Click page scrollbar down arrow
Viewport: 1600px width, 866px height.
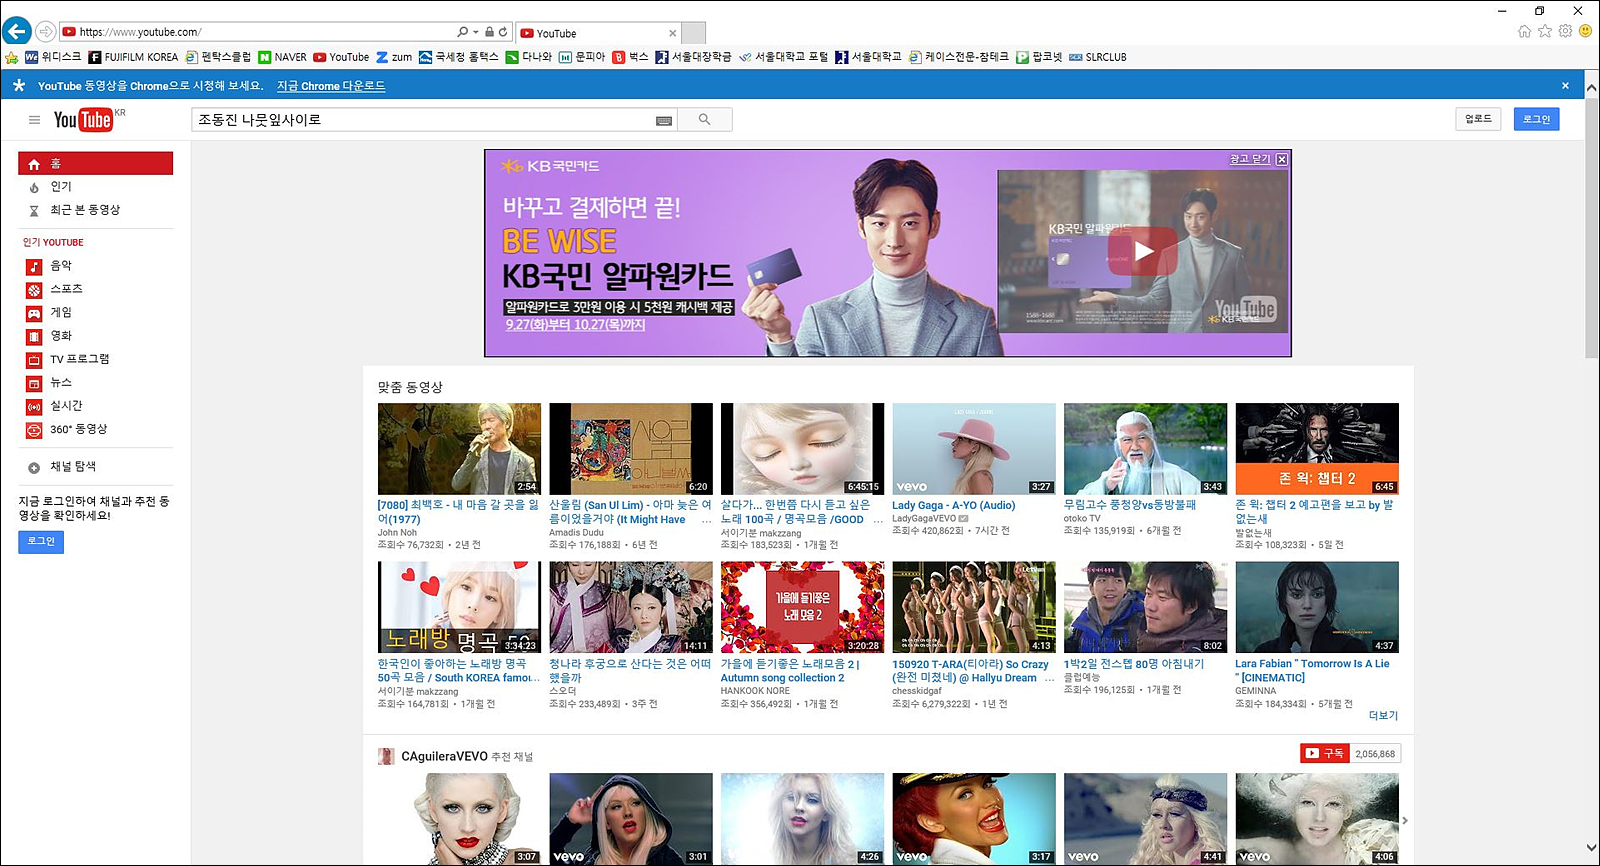tap(1591, 848)
